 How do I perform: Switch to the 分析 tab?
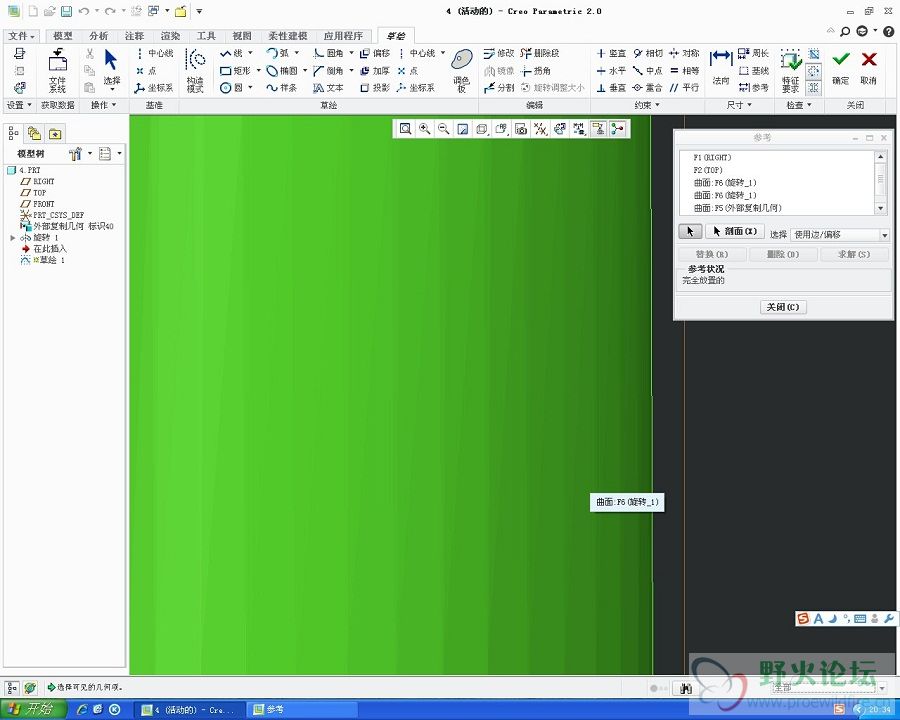tap(99, 36)
